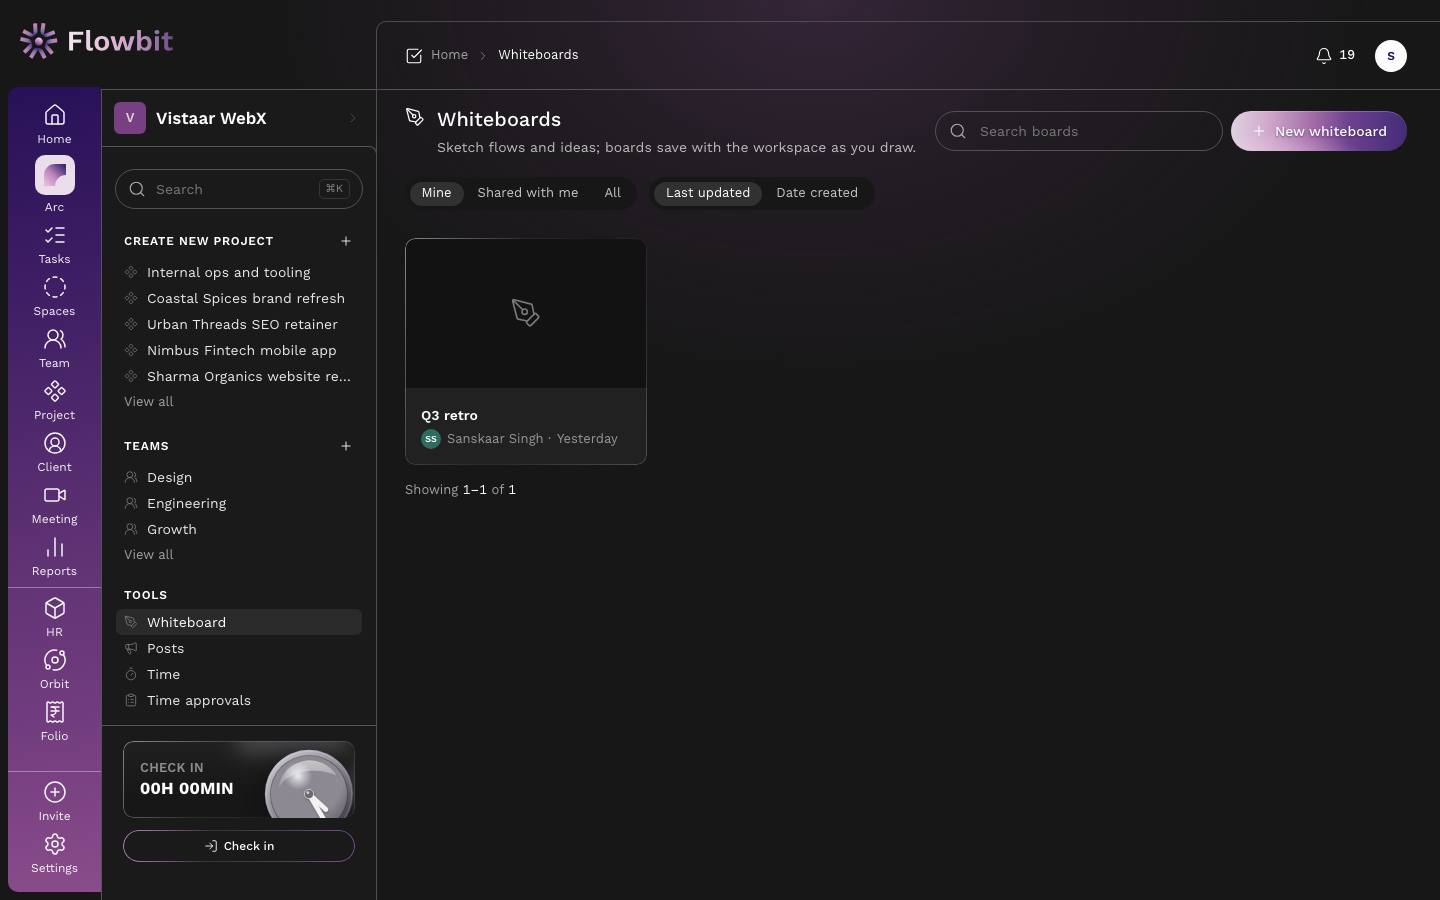
Task: Click the Flowbit logo
Action: pyautogui.click(x=96, y=41)
